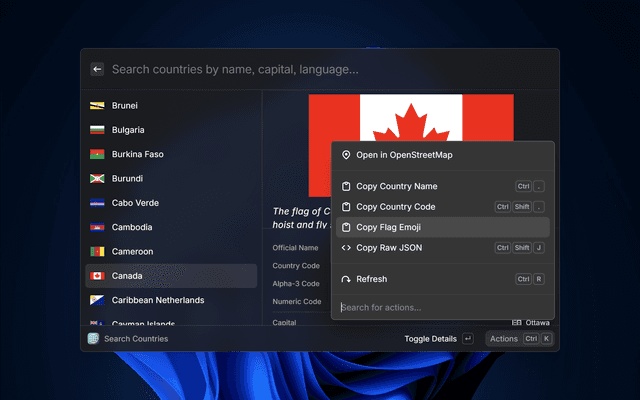Select Caribbean Netherlands in the list
Viewport: 640px width, 400px height.
[171, 300]
